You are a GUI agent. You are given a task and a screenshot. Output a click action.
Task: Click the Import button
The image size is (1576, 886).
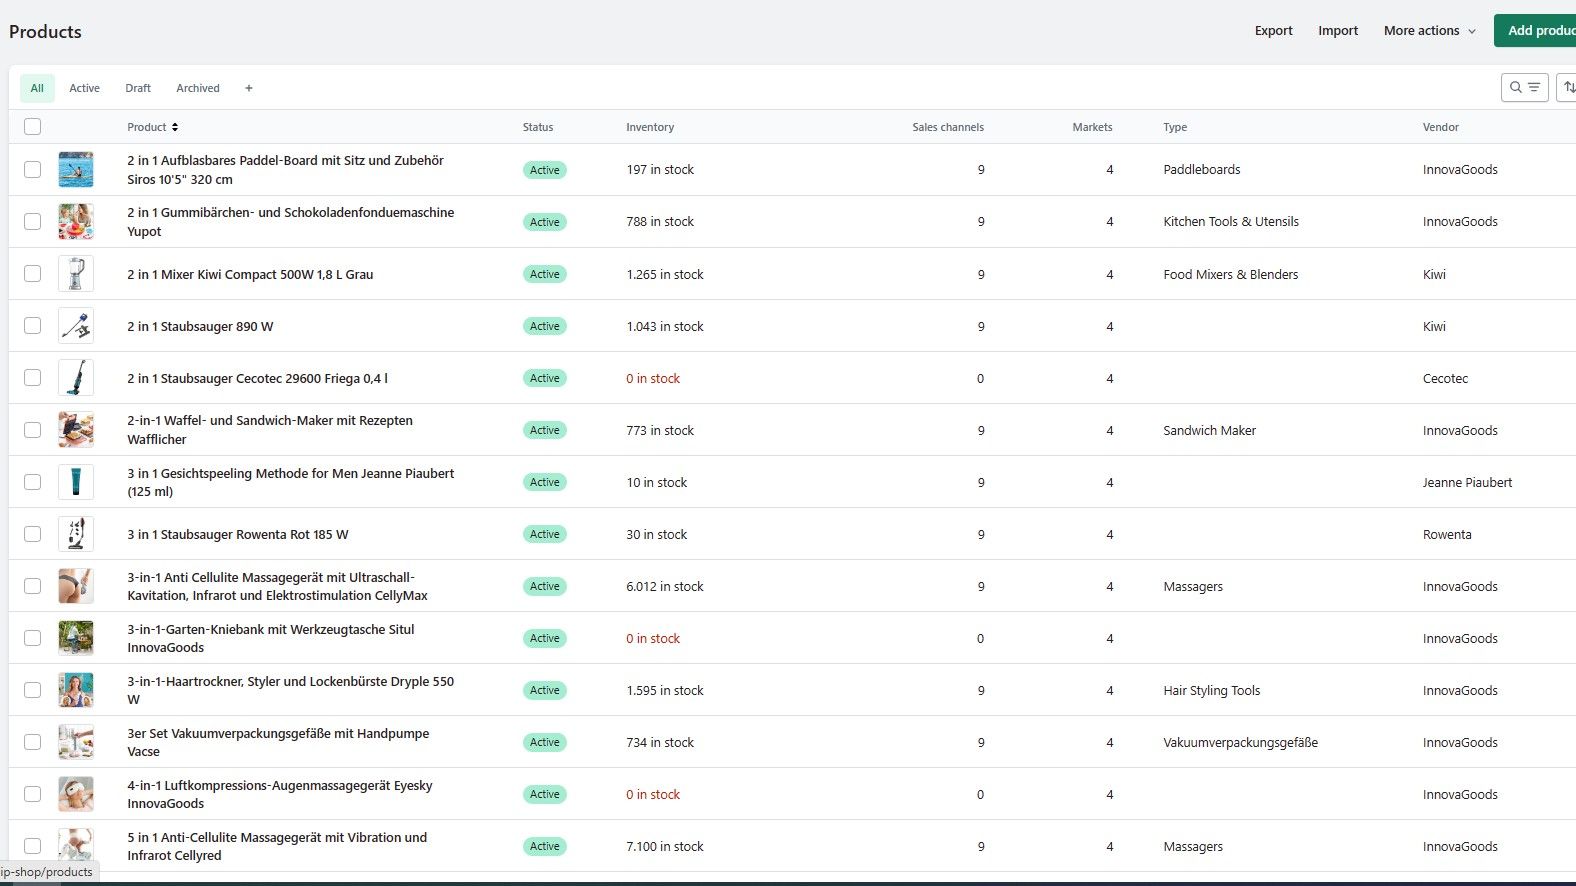click(x=1337, y=31)
